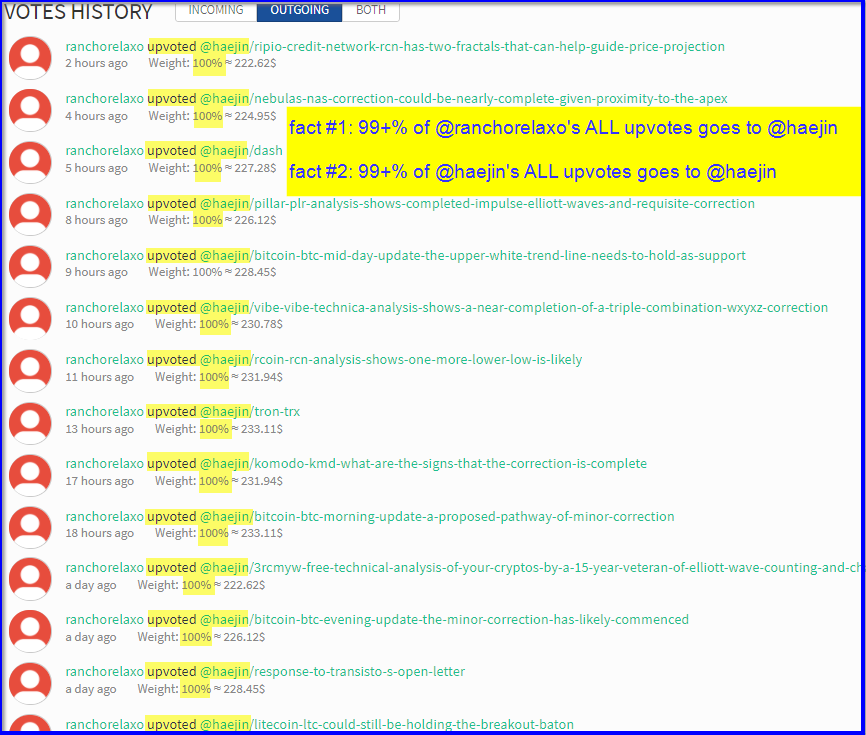Click ranchorelaxo avatar in rcoin-rcn row
The width and height of the screenshot is (866, 735).
[30, 371]
